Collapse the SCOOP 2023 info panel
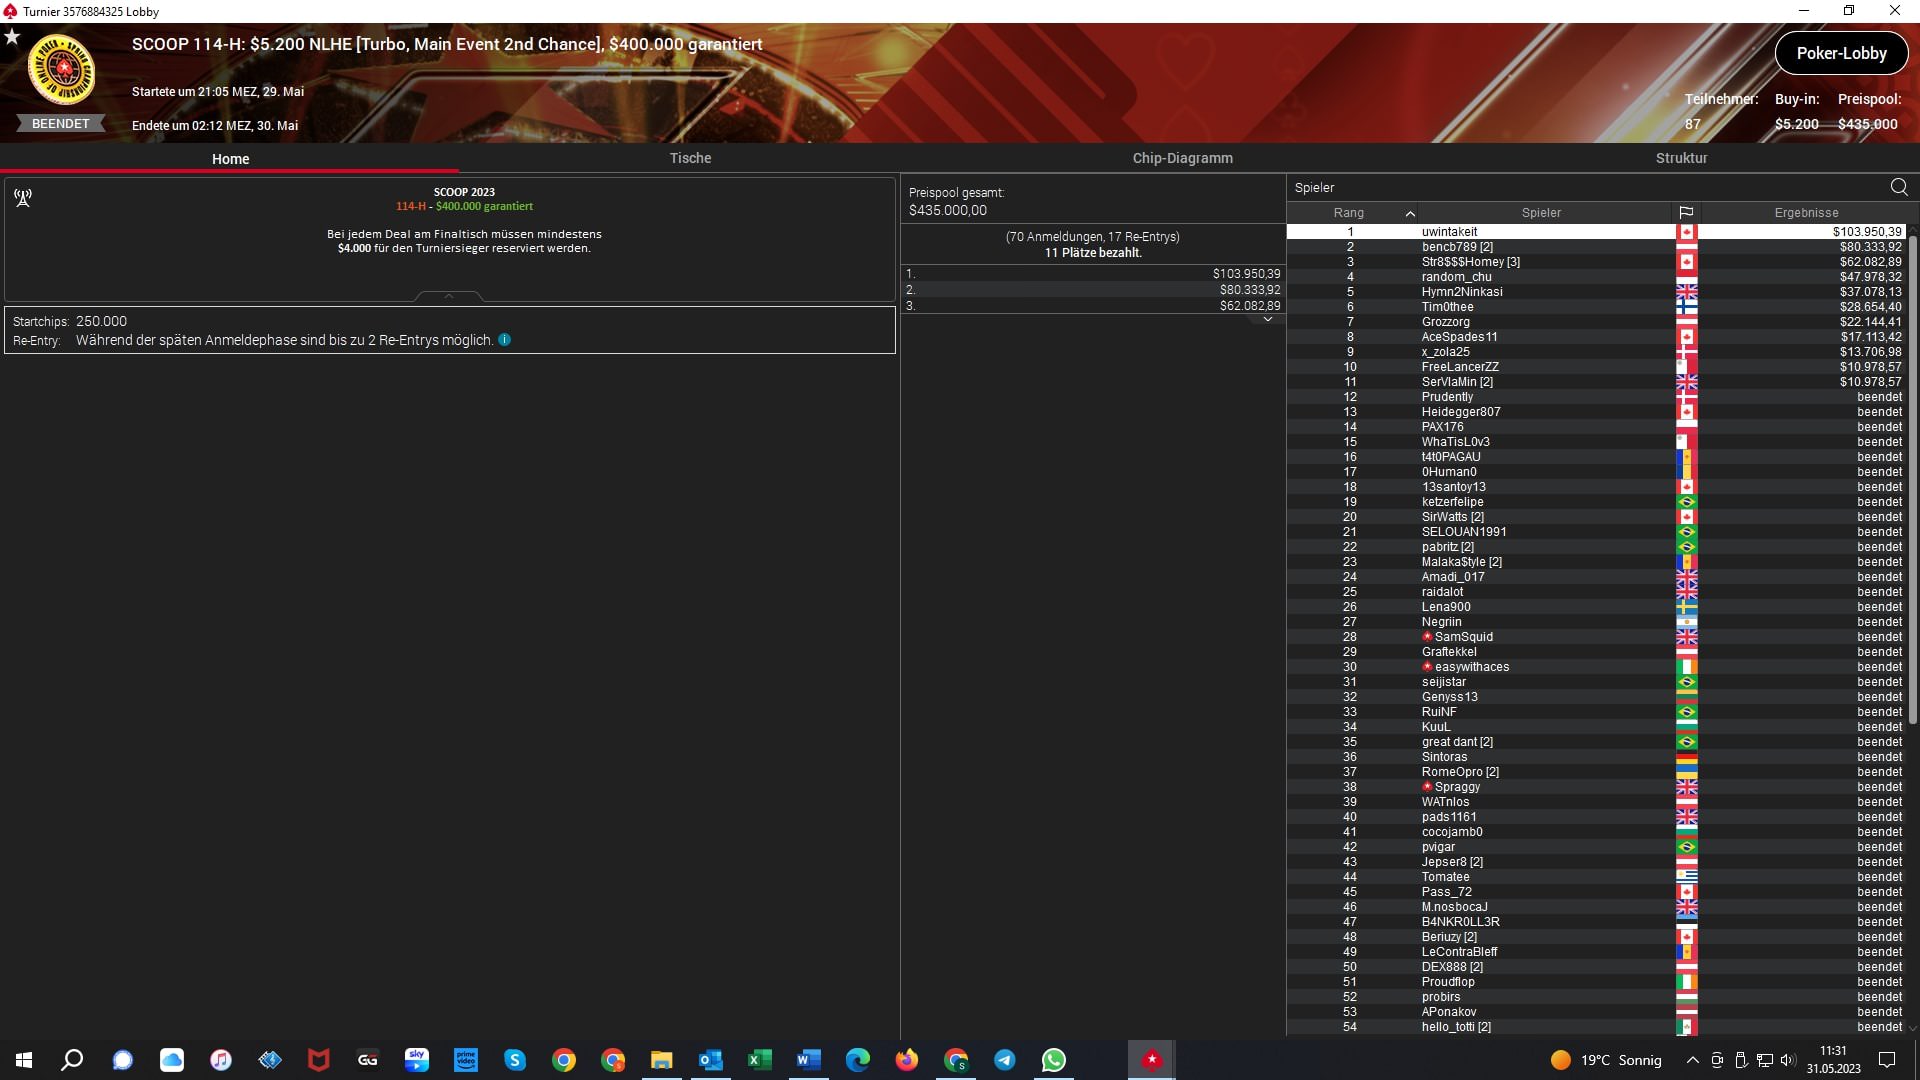This screenshot has height=1080, width=1920. pyautogui.click(x=449, y=296)
